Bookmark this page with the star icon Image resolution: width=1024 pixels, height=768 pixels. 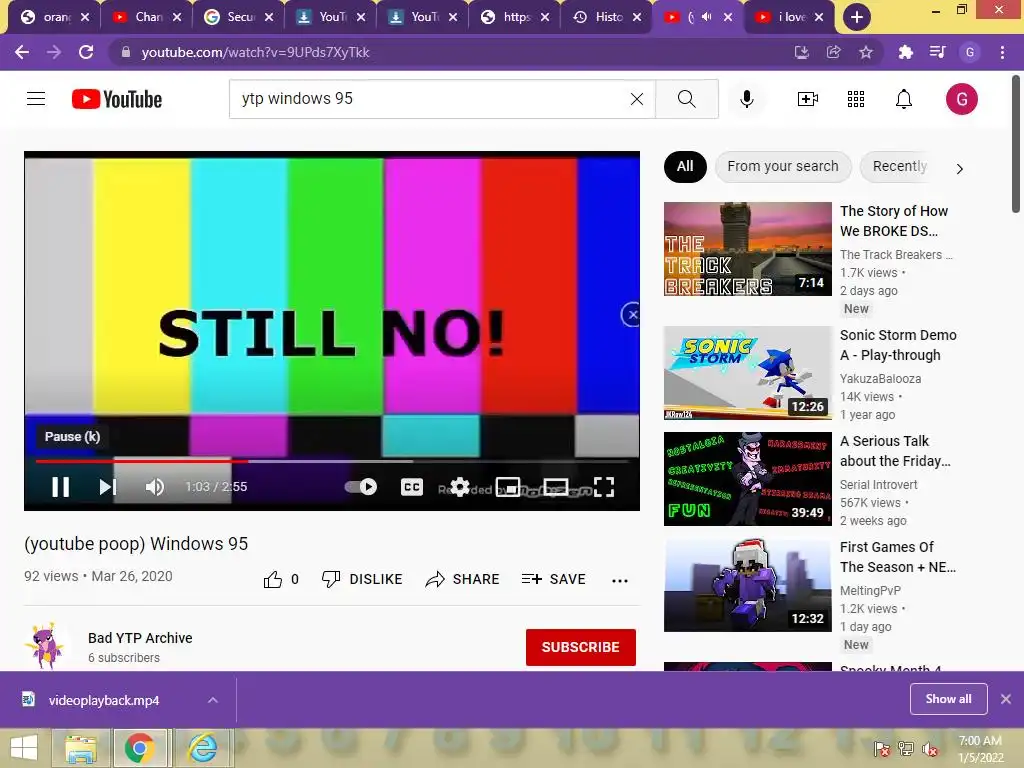click(865, 52)
